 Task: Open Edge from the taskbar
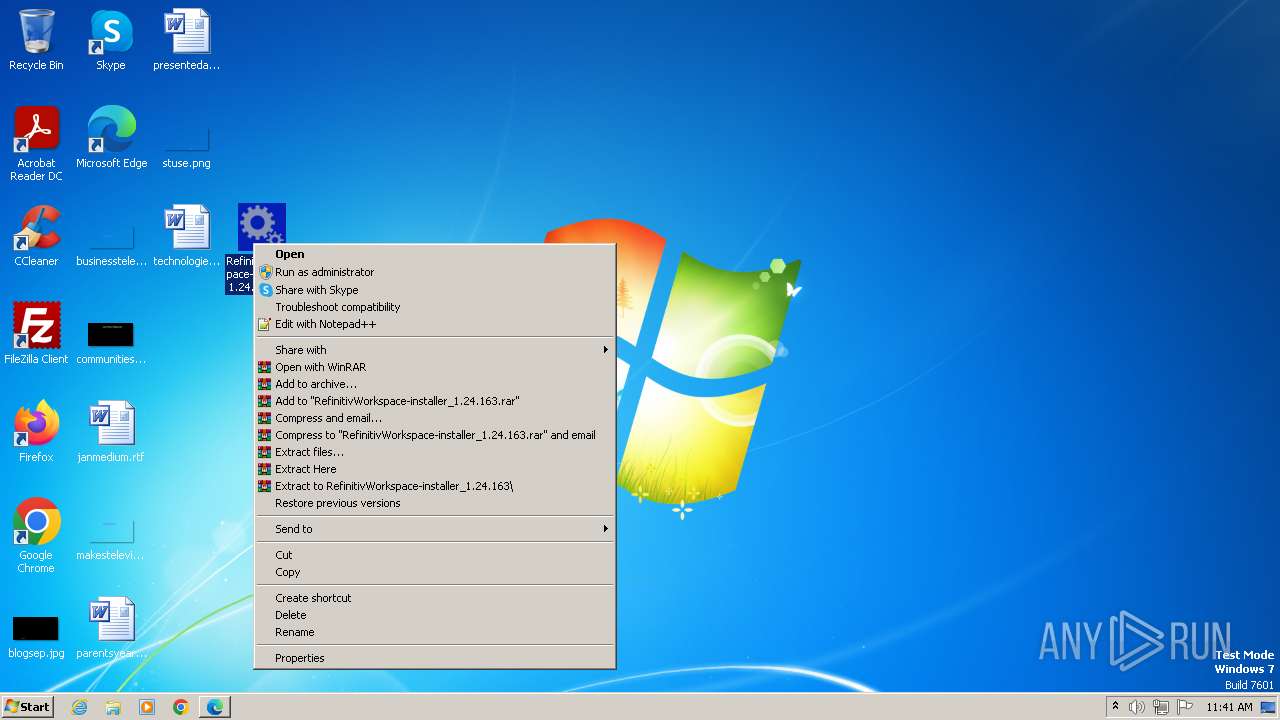click(x=215, y=707)
